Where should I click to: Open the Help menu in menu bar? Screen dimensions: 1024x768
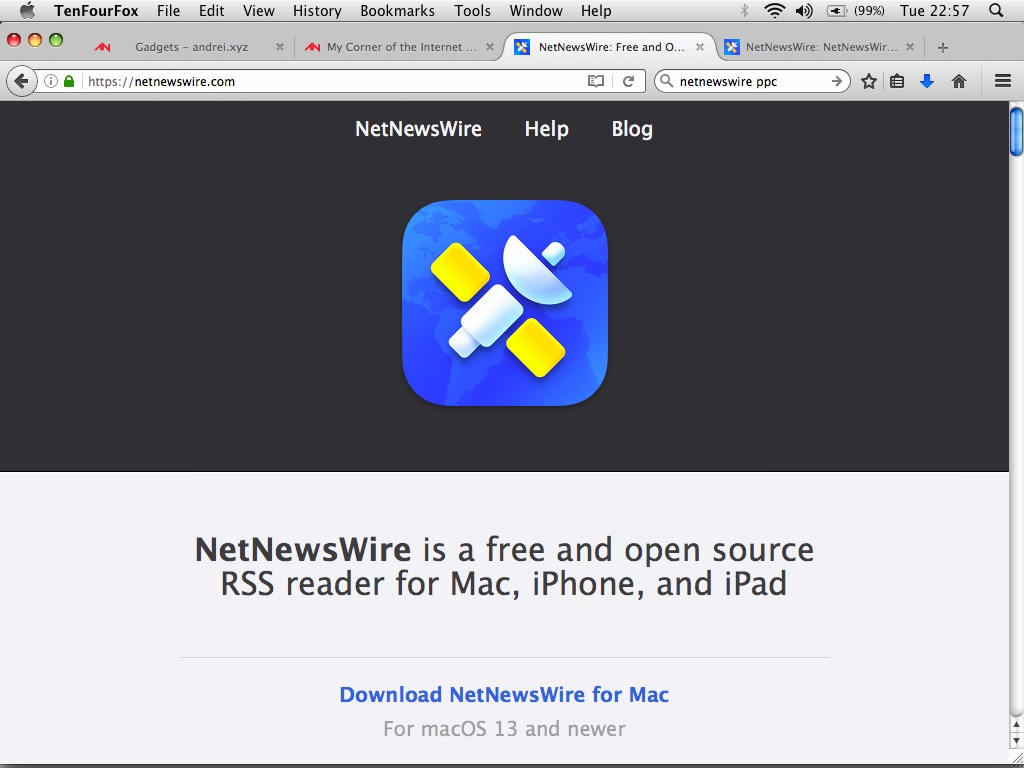point(596,10)
